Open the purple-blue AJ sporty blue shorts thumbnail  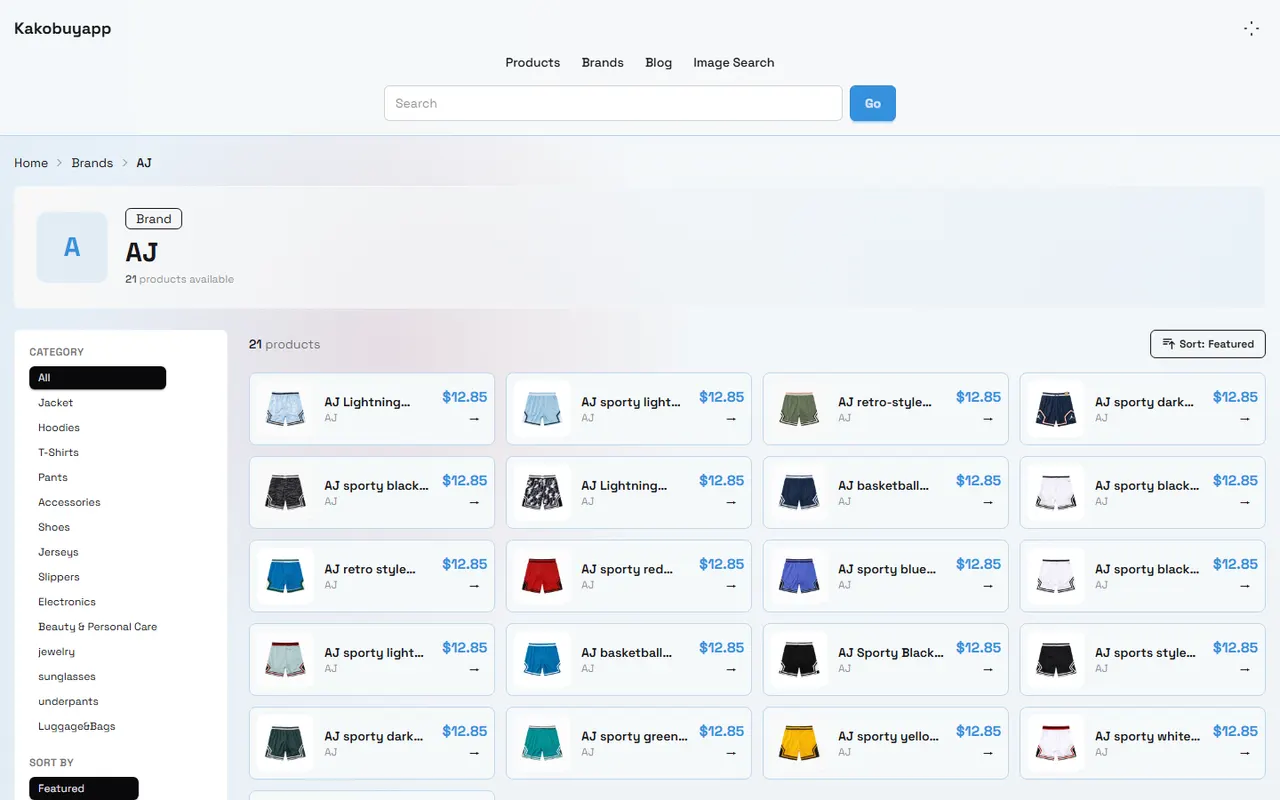click(799, 576)
